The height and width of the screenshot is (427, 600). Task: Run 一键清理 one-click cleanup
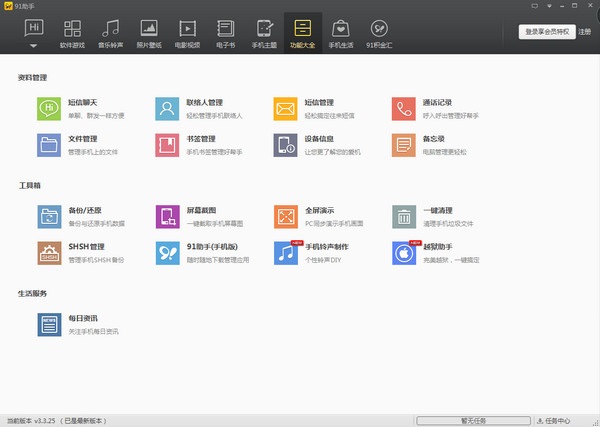[x=404, y=216]
